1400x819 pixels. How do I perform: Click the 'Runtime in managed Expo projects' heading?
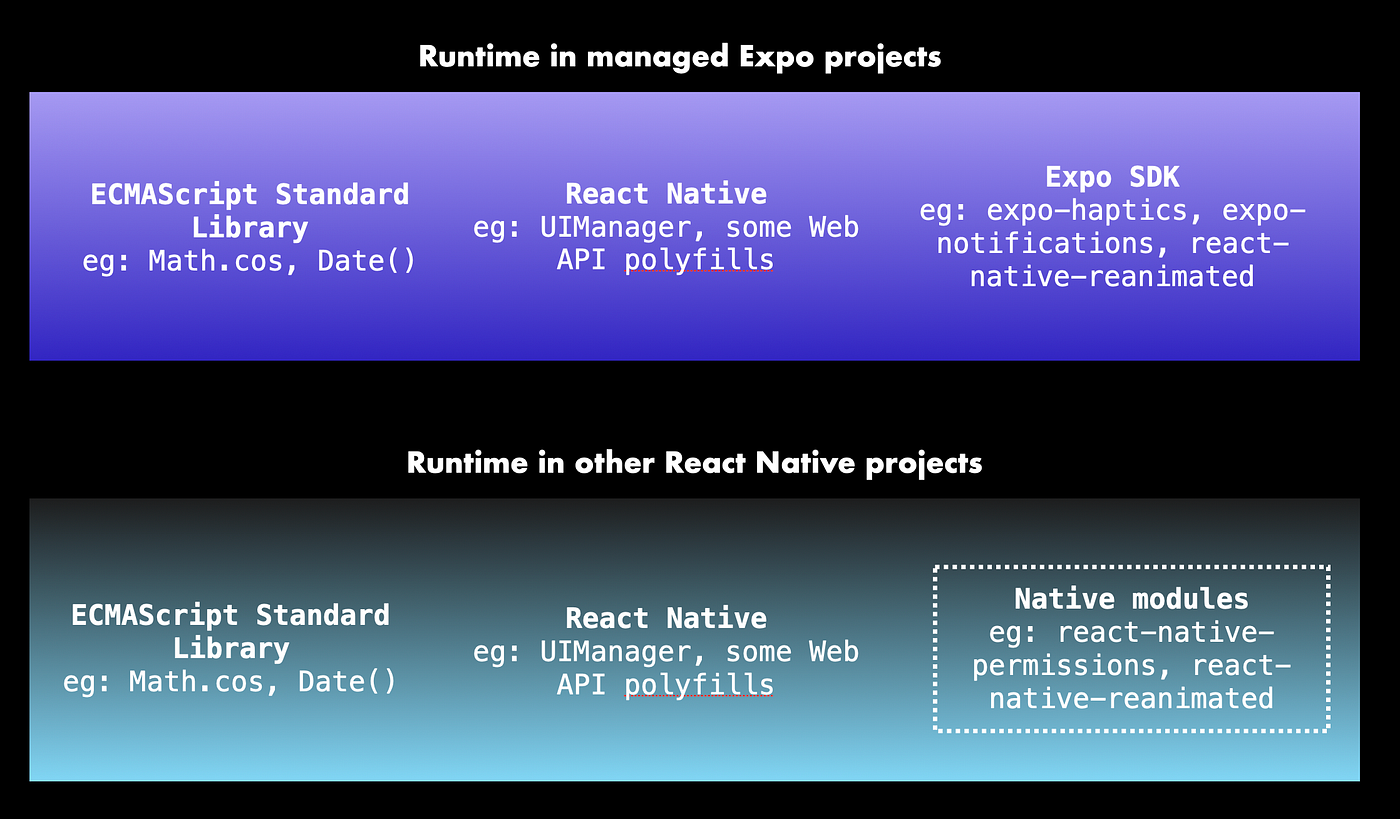(680, 56)
